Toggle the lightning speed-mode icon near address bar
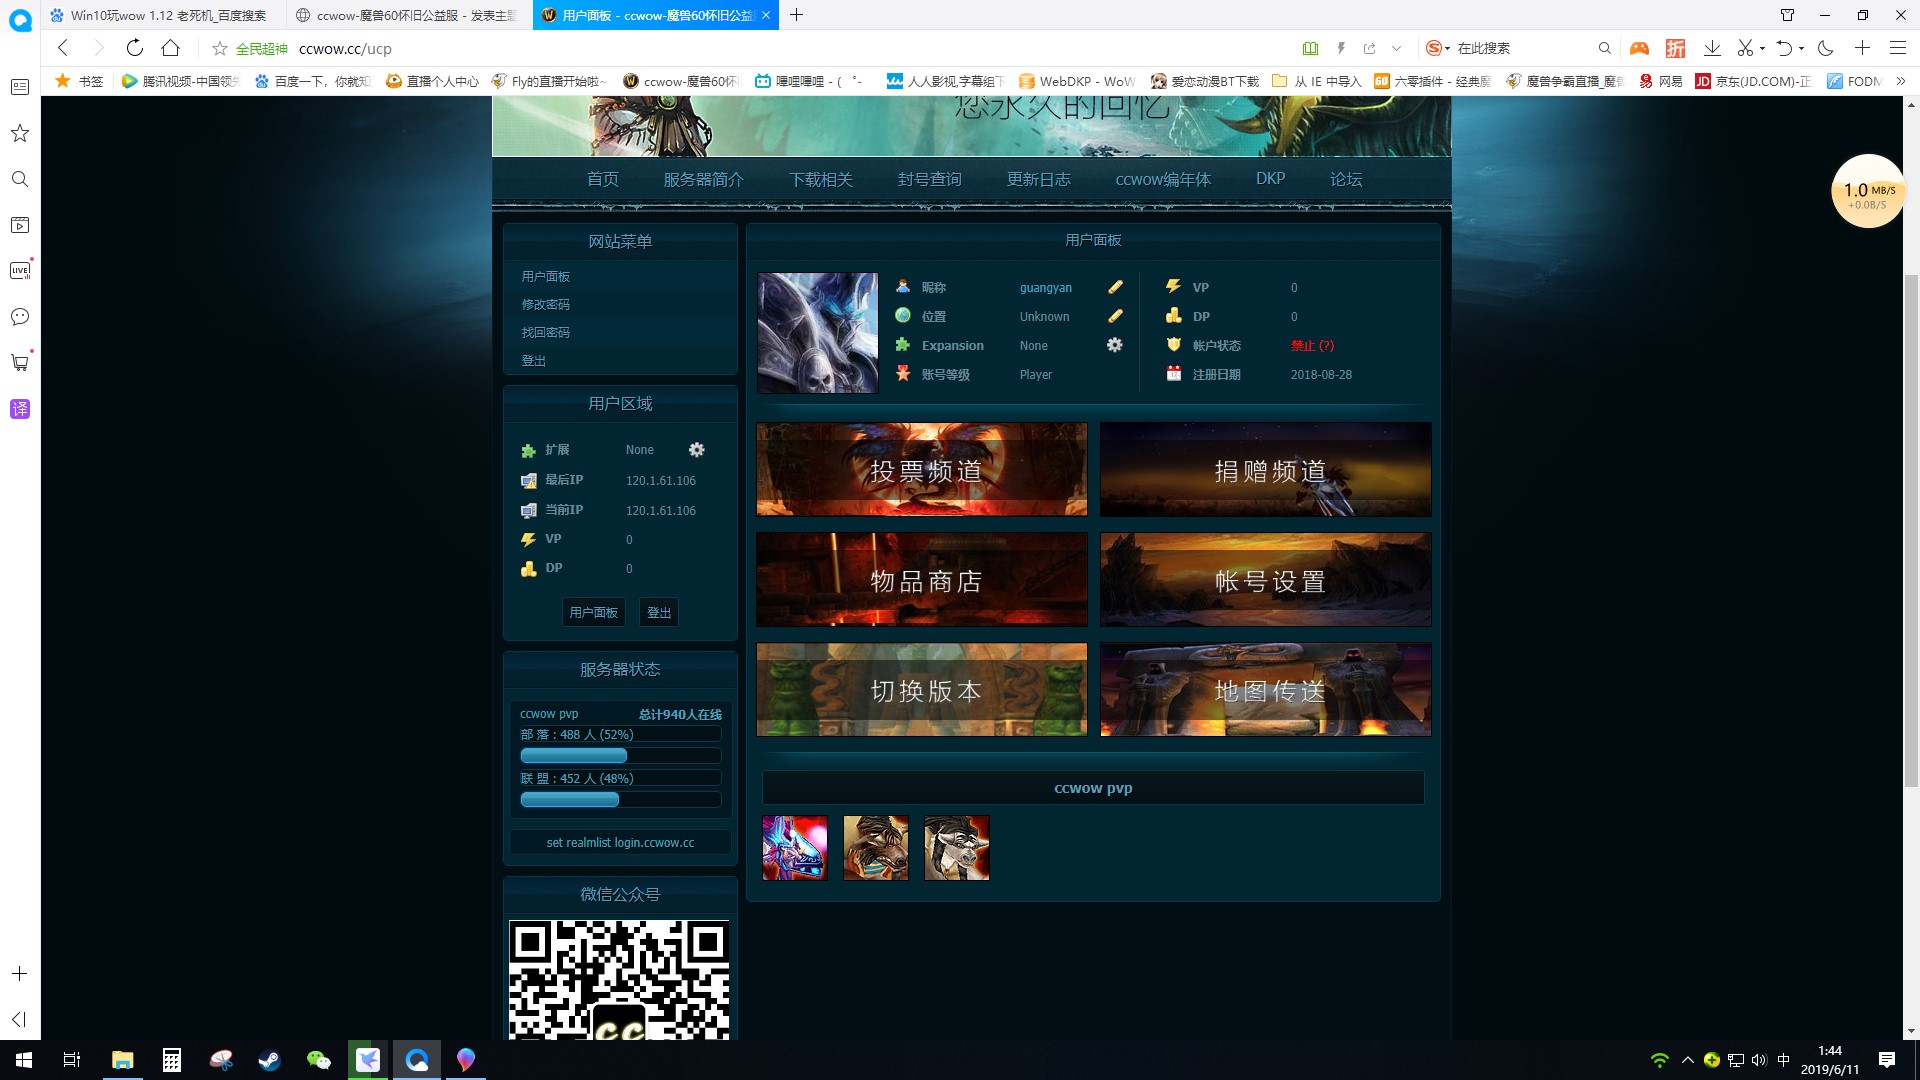This screenshot has height=1080, width=1920. coord(1341,48)
